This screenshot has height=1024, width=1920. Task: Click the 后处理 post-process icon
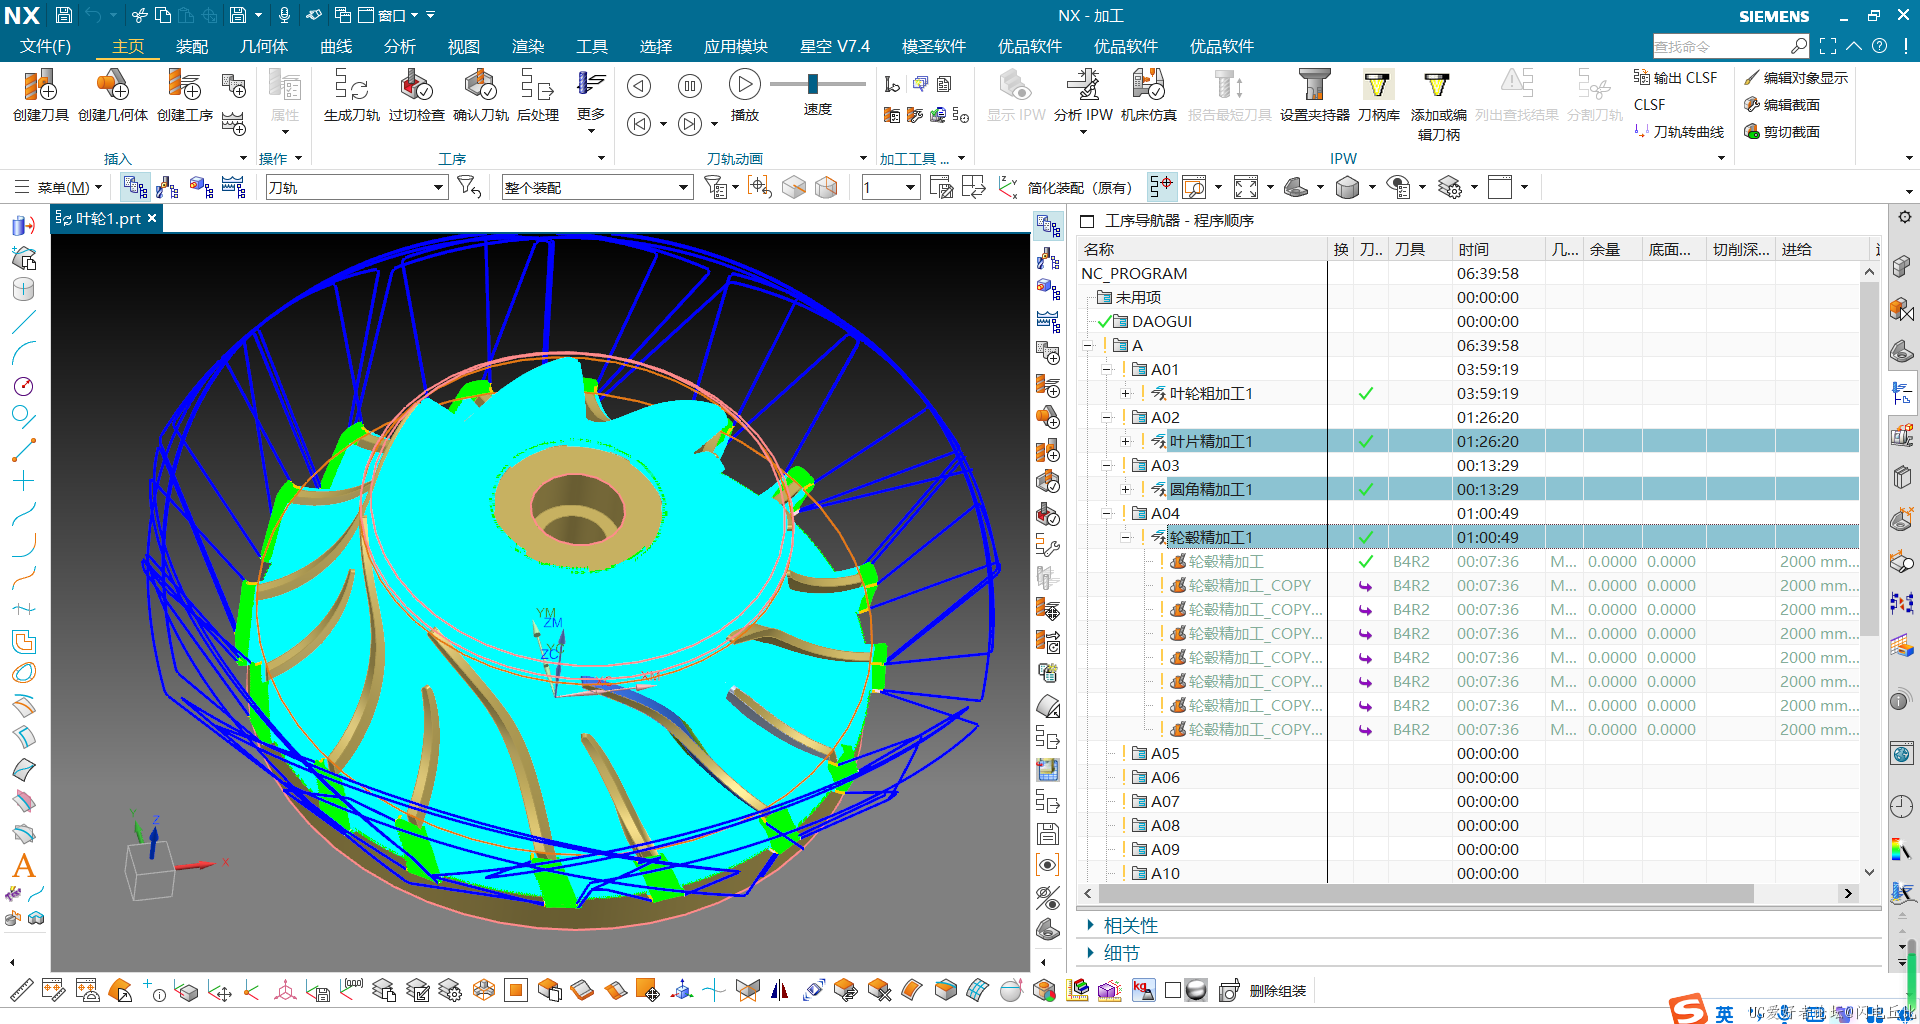click(537, 96)
